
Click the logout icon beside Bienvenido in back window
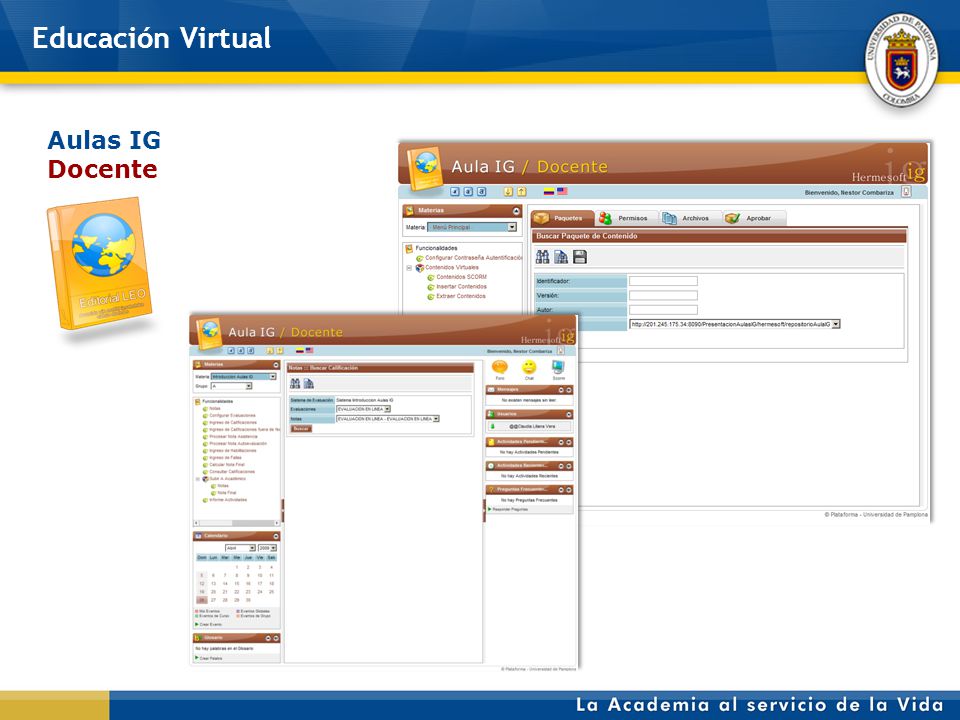pos(906,192)
